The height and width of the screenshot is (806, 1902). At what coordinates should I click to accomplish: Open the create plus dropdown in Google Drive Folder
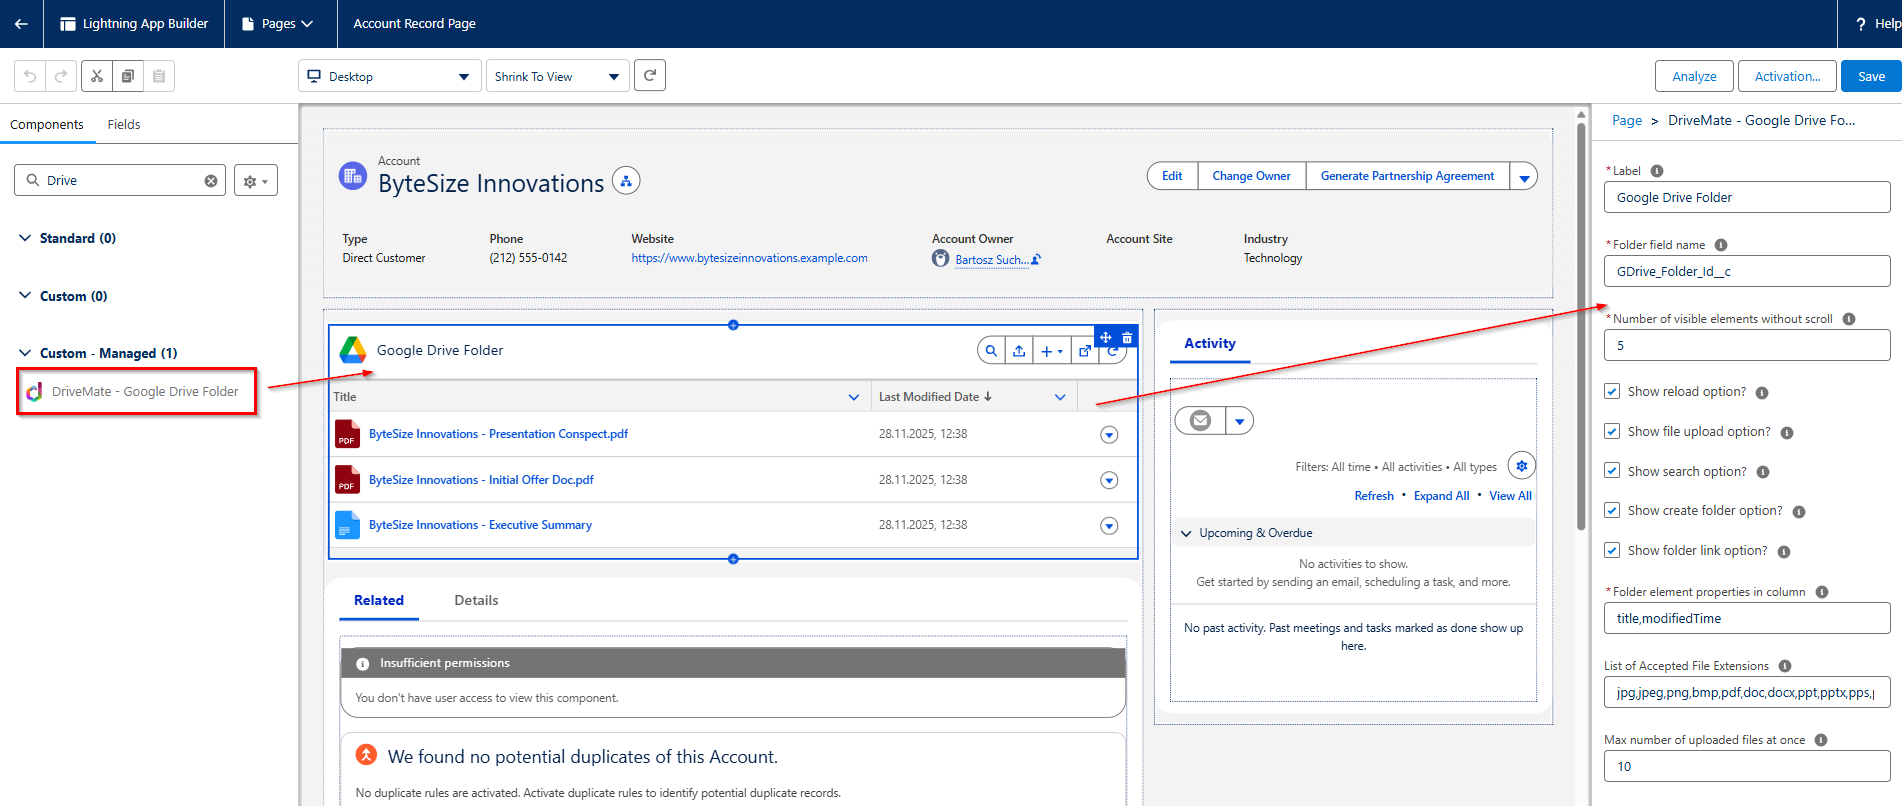tap(1051, 351)
